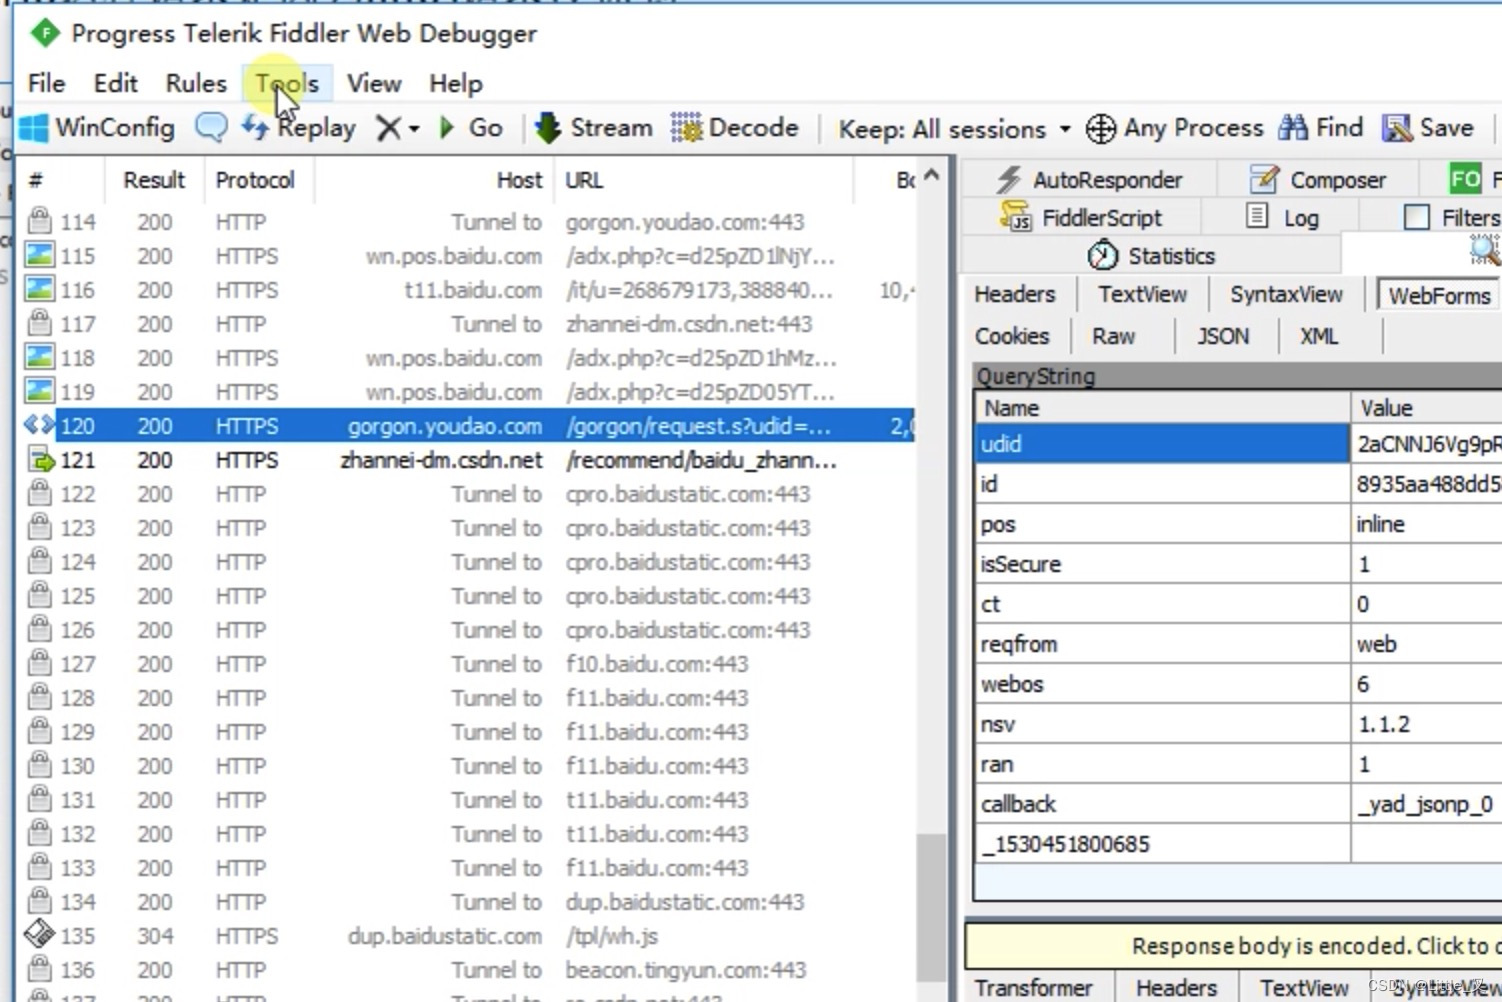Screen dimensions: 1502x1002
Task: Select the _1530451800685 query string row
Action: (1238, 844)
